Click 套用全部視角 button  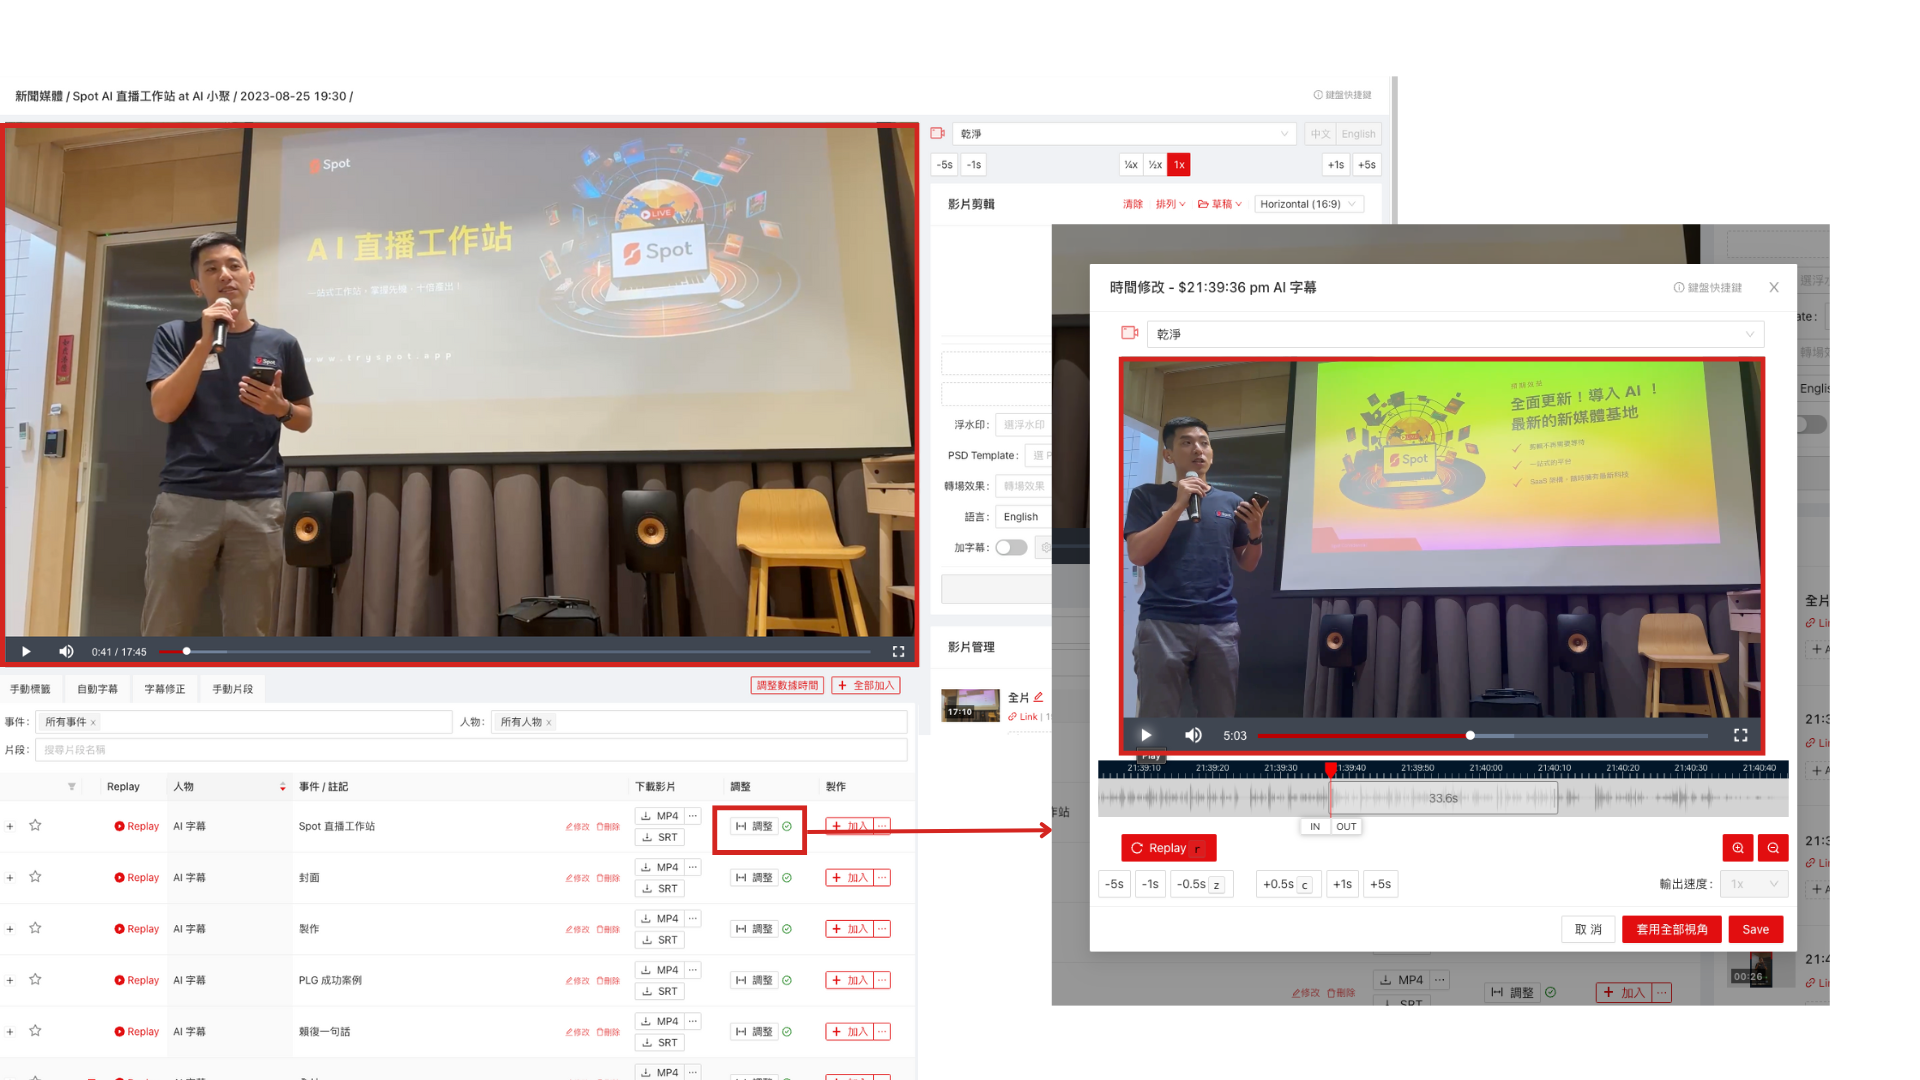1671,929
